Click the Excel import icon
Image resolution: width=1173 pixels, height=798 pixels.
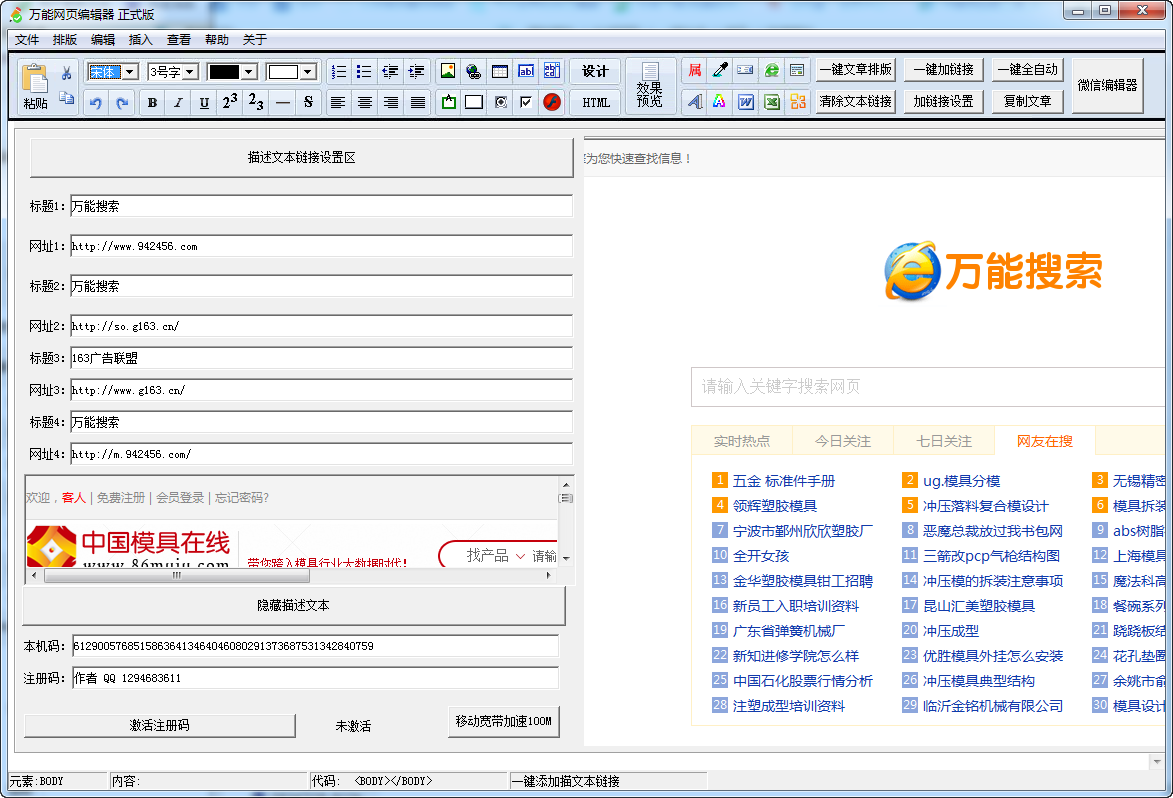coord(771,102)
